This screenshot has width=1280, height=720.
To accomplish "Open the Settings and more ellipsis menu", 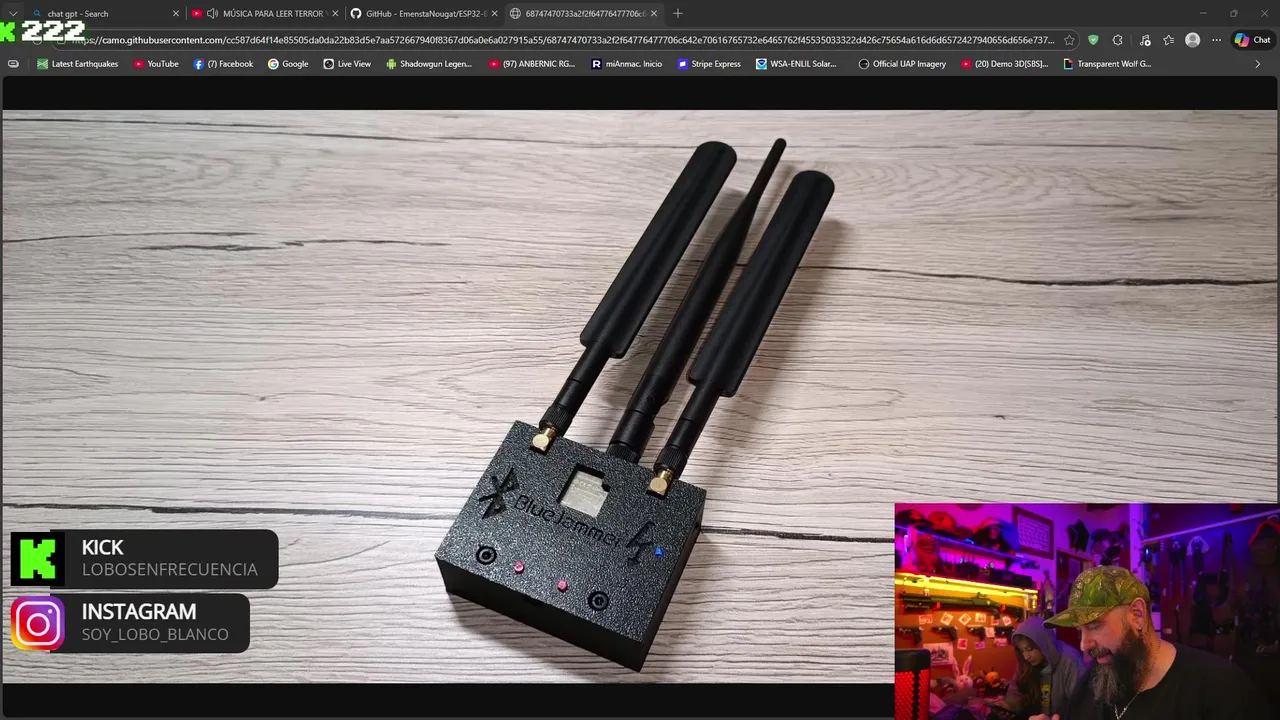I will 1216,40.
